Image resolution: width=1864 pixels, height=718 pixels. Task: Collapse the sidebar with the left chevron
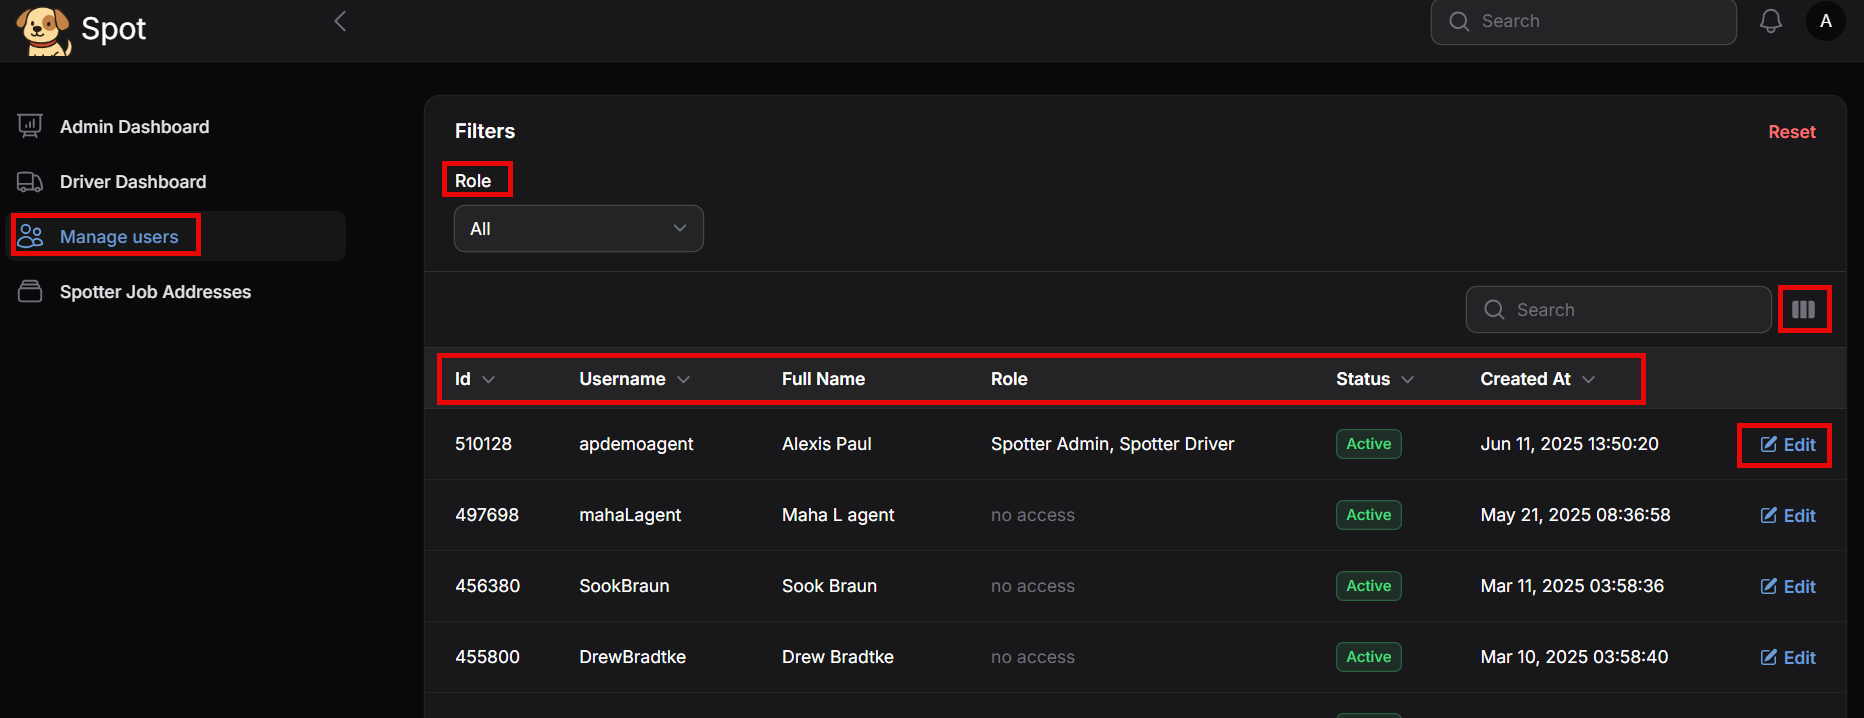[x=340, y=21]
